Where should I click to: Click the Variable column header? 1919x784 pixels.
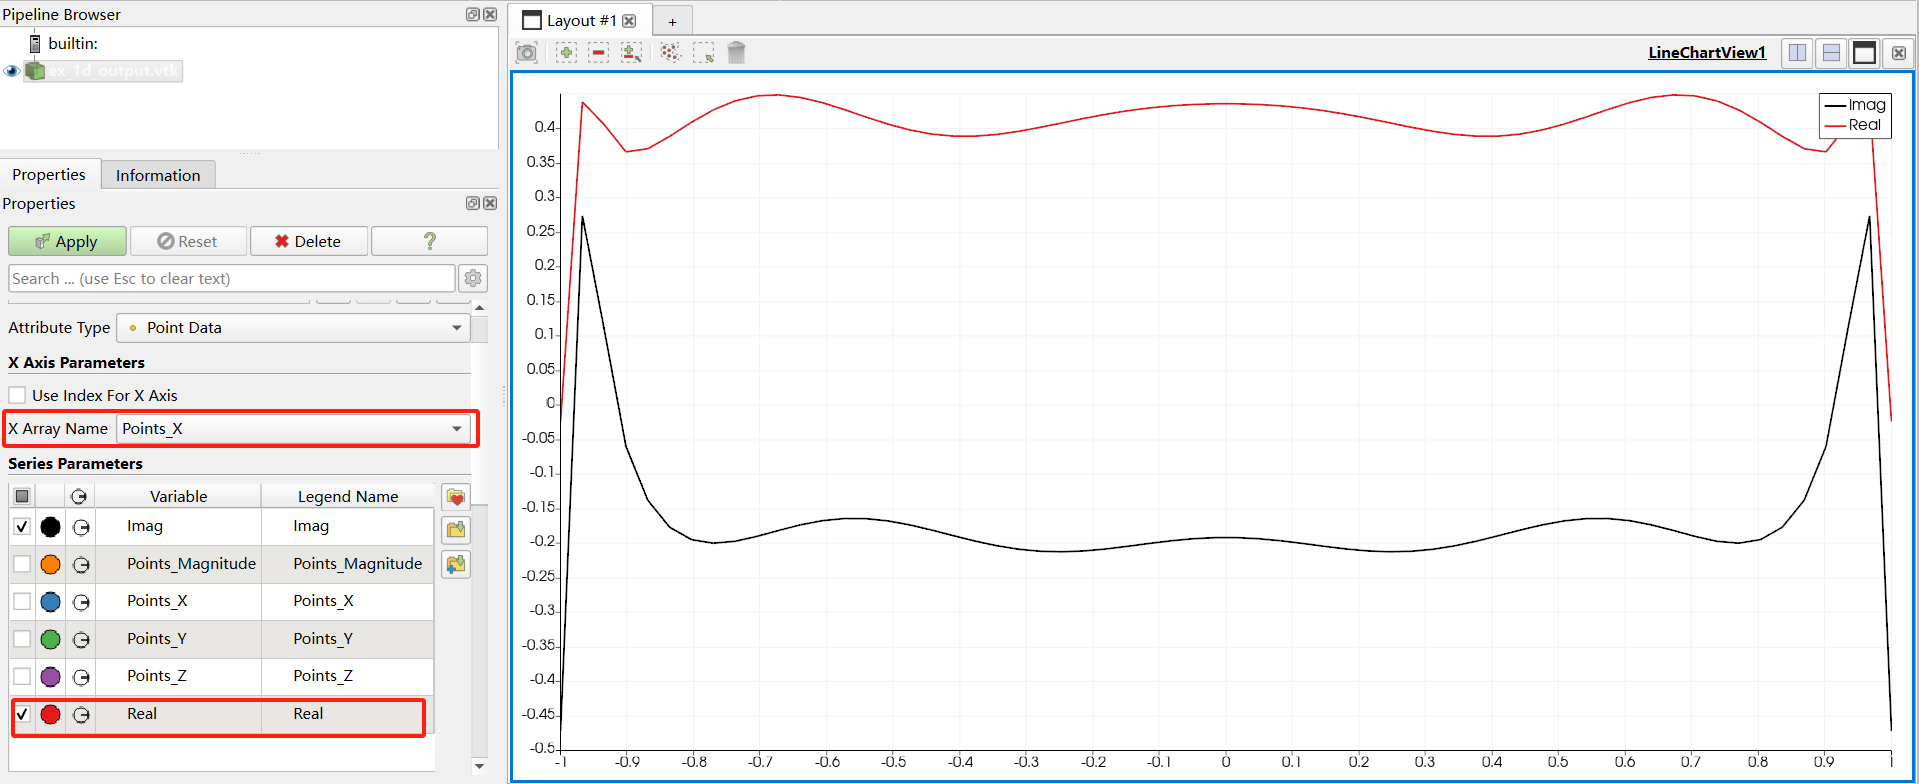coord(178,496)
